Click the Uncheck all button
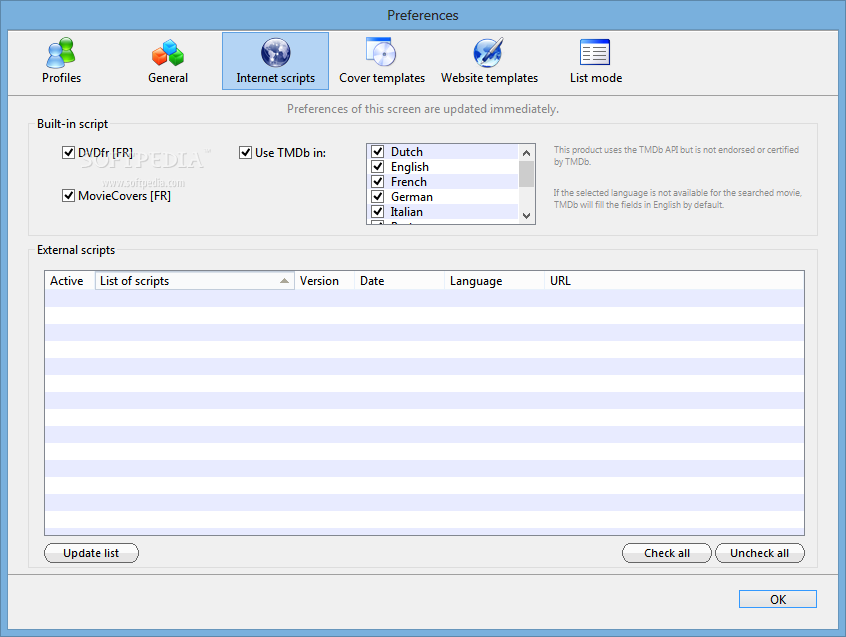The height and width of the screenshot is (637, 846). pos(760,553)
